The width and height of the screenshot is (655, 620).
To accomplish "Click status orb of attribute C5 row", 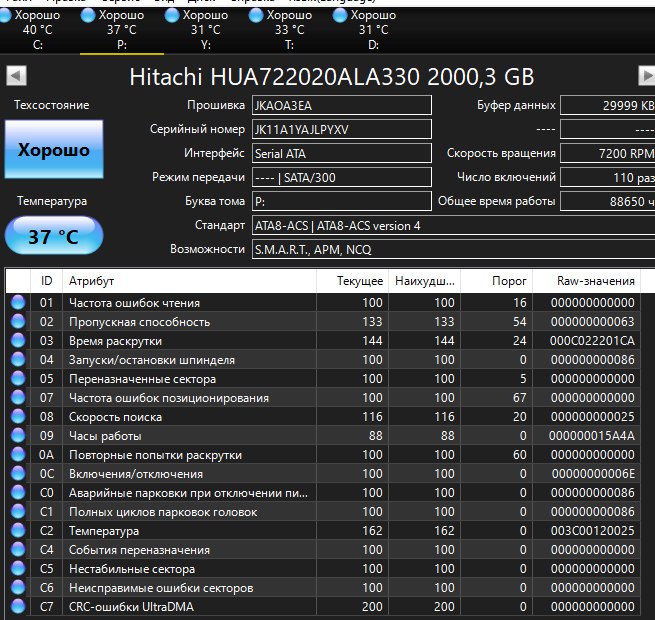I will (x=18, y=568).
